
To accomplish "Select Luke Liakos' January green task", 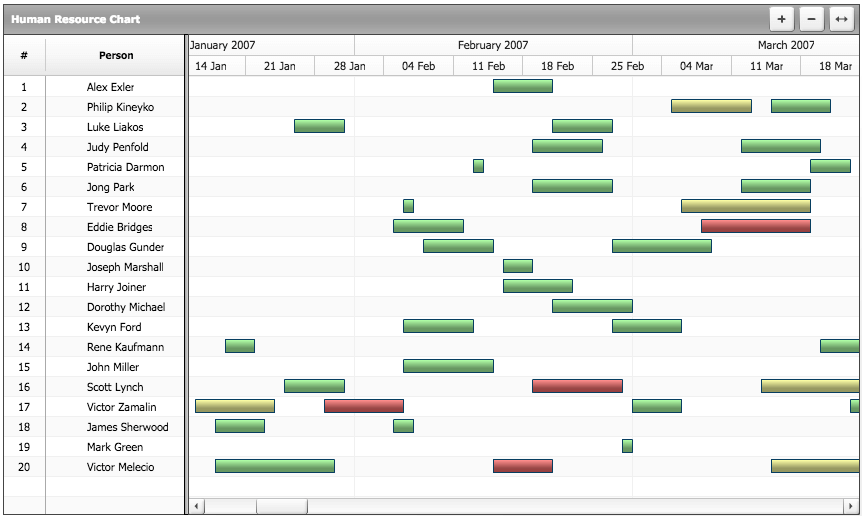I will coord(319,126).
